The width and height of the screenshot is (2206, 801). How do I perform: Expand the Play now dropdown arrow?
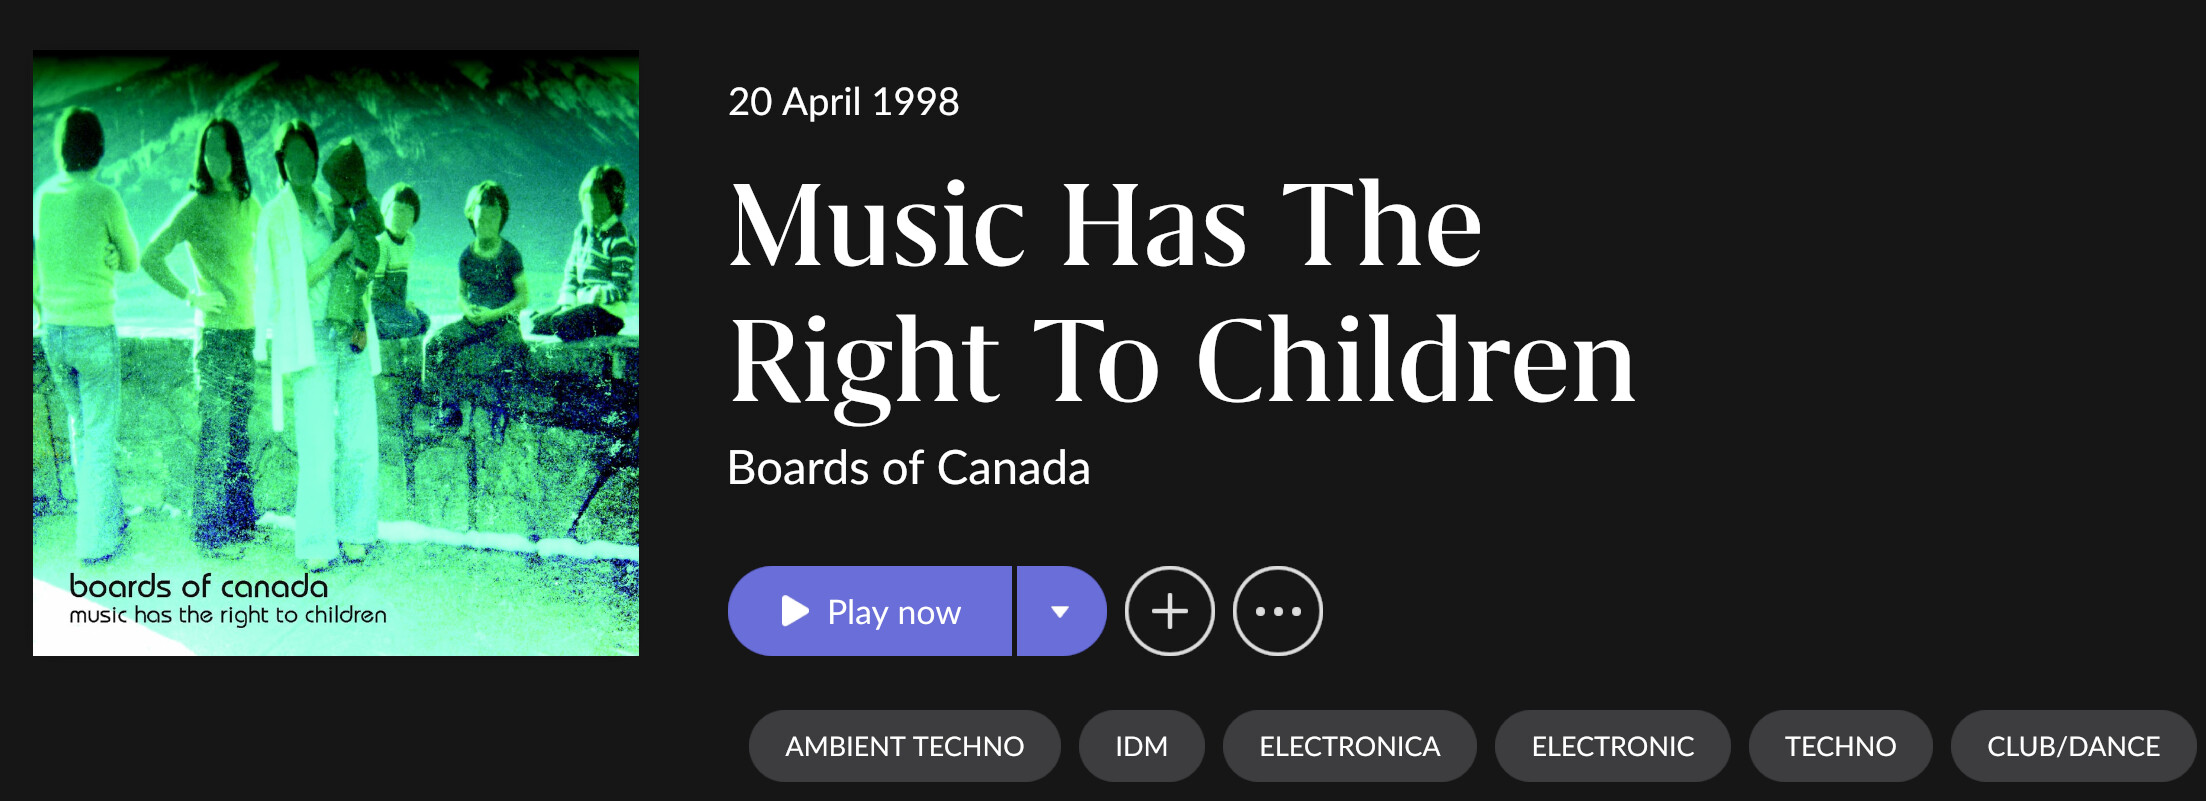pos(1061,611)
